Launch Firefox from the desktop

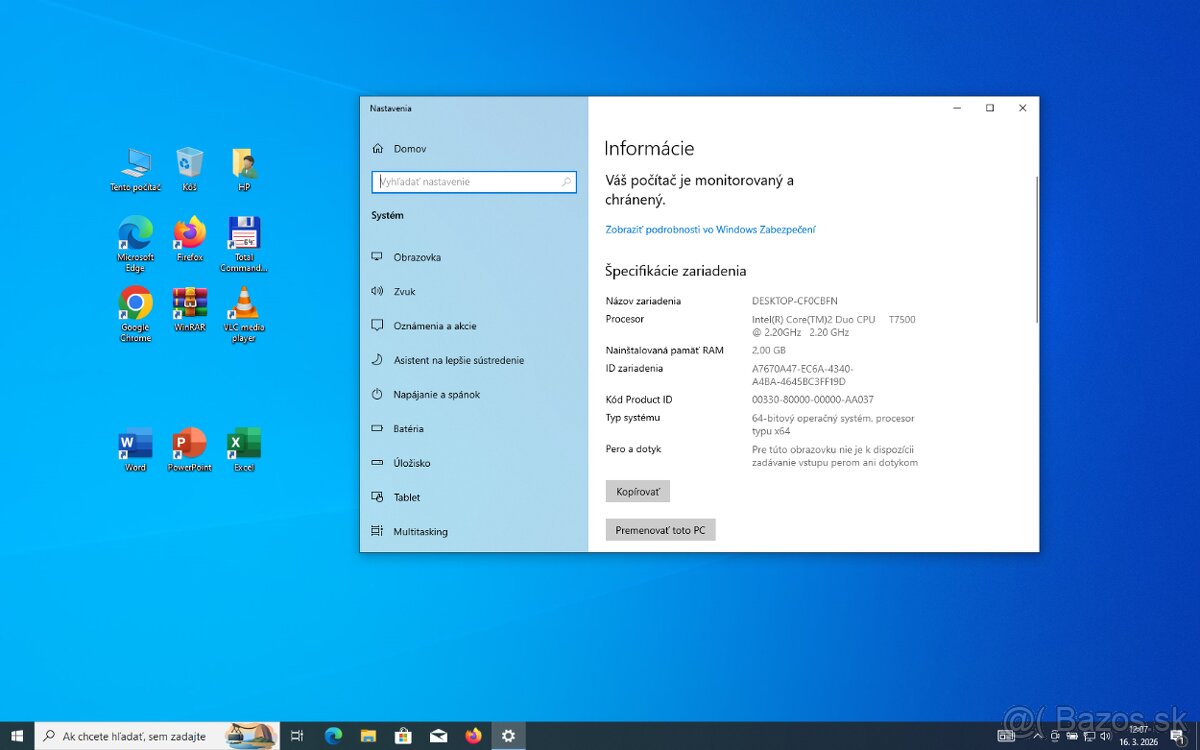(x=189, y=240)
